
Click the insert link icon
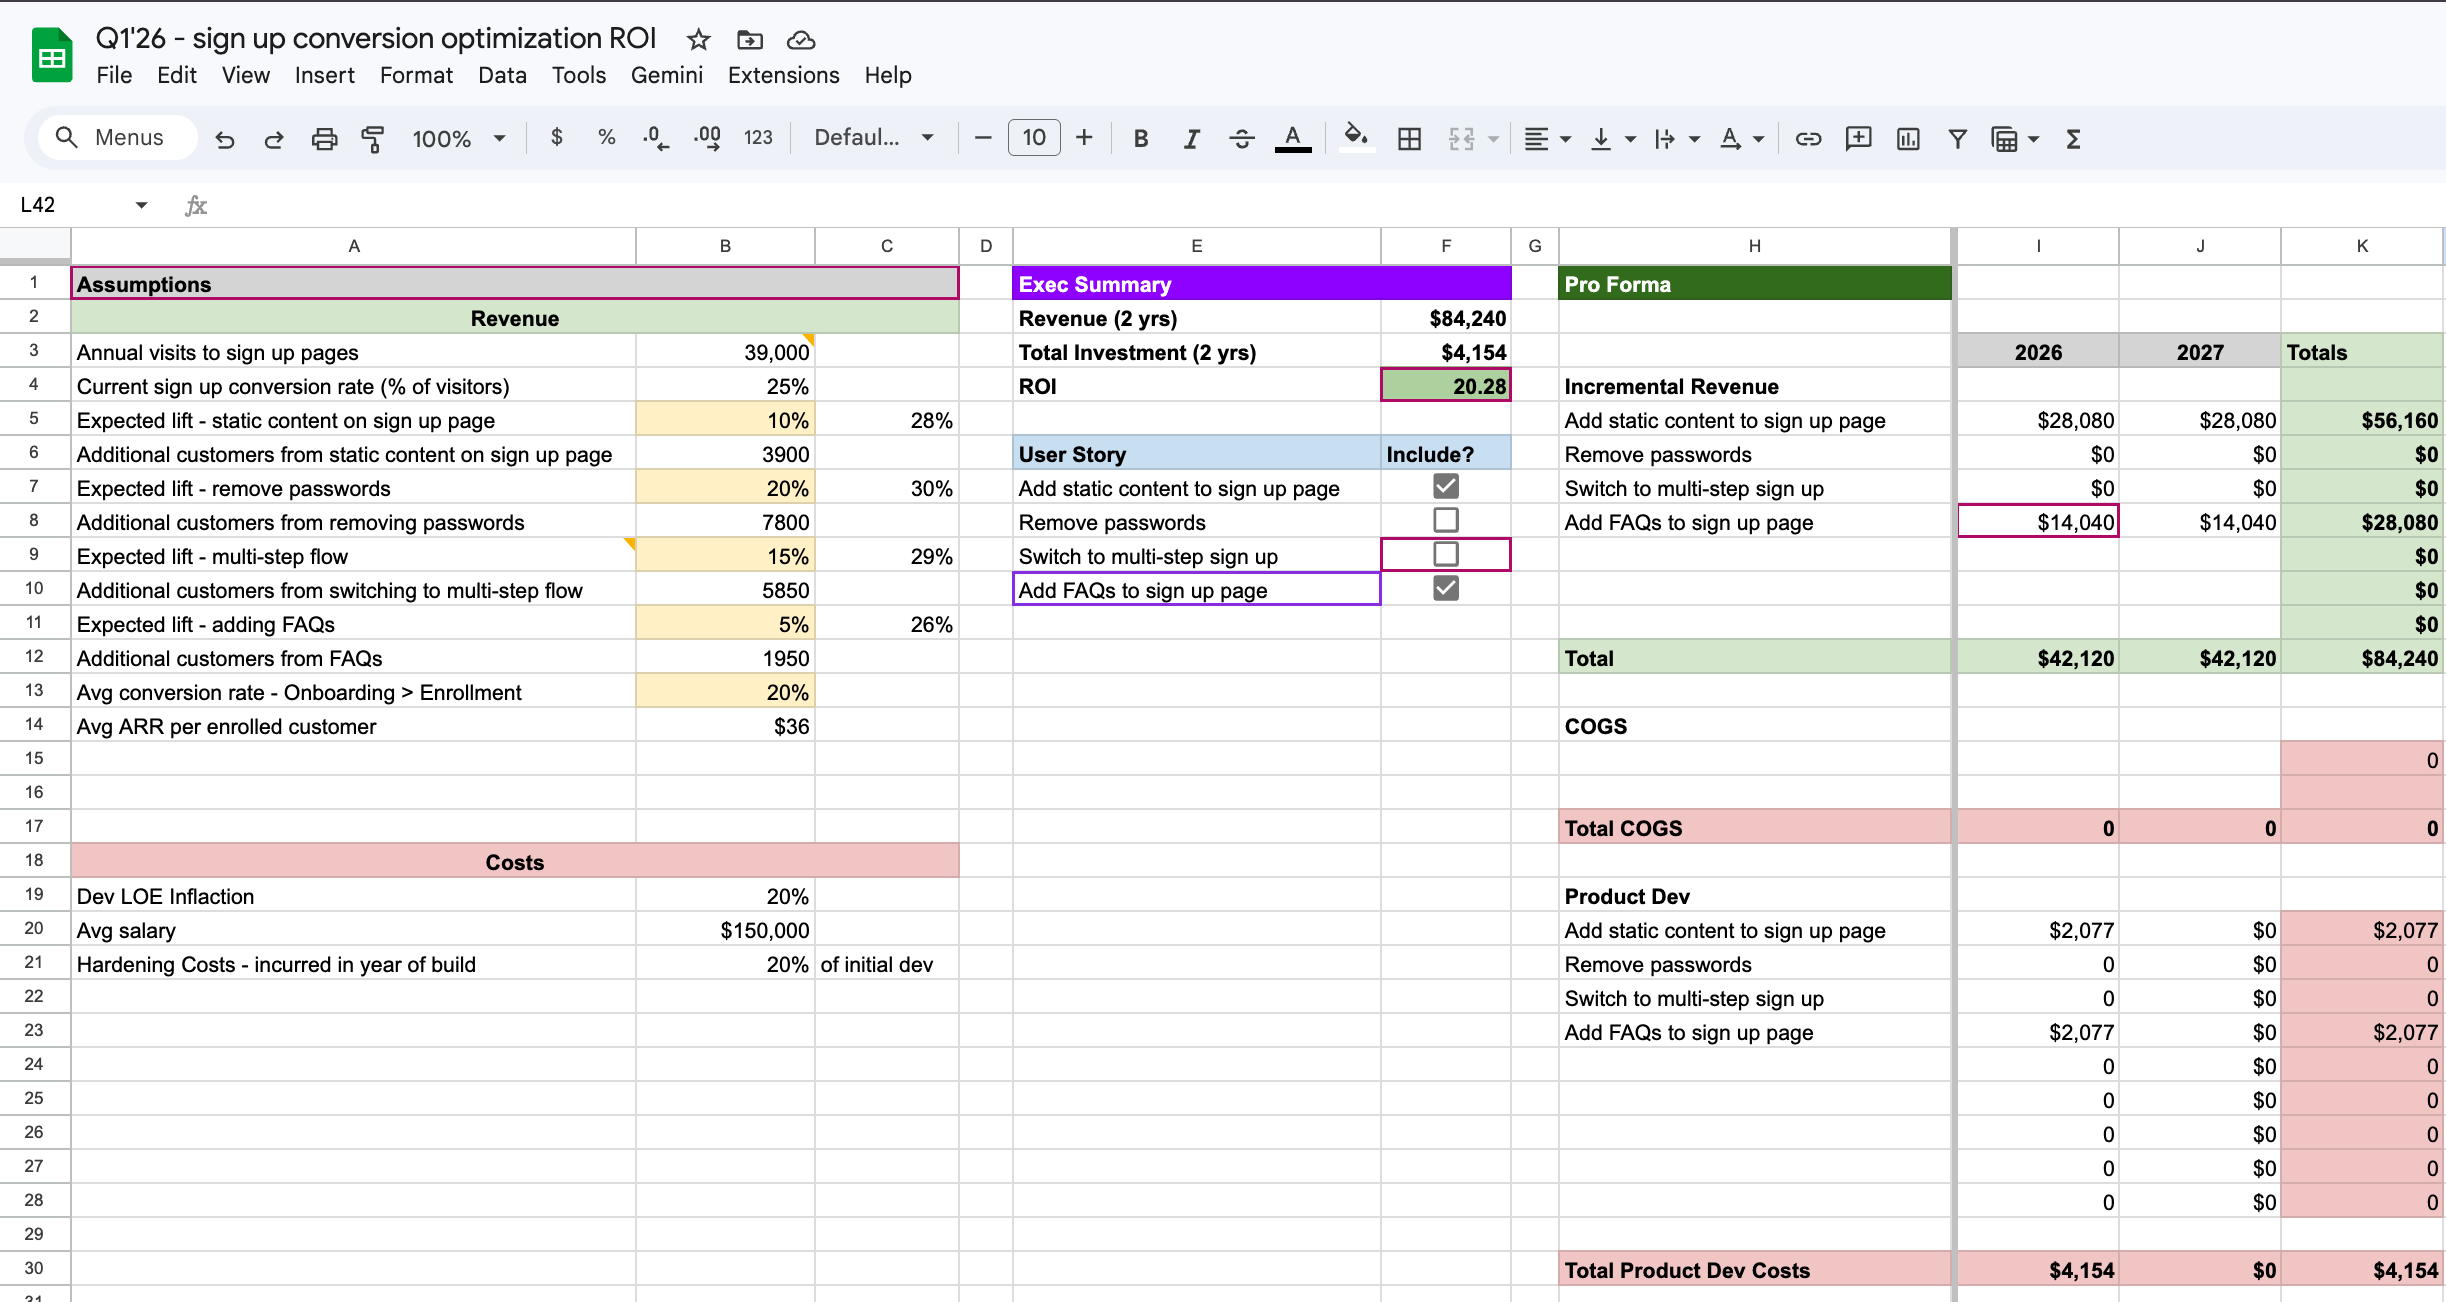[x=1807, y=139]
